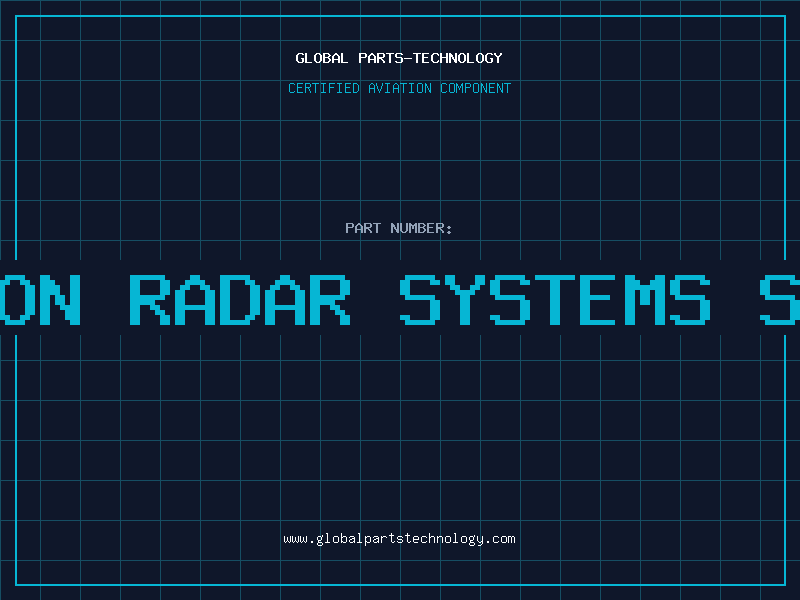Click the letter T in SYSTEMS
Viewport: 800px width, 600px height.
(x=555, y=300)
